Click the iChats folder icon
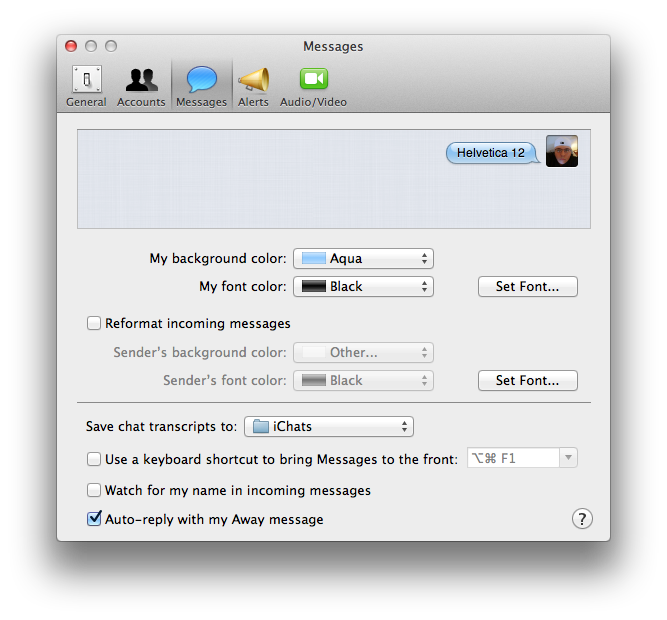 261,426
